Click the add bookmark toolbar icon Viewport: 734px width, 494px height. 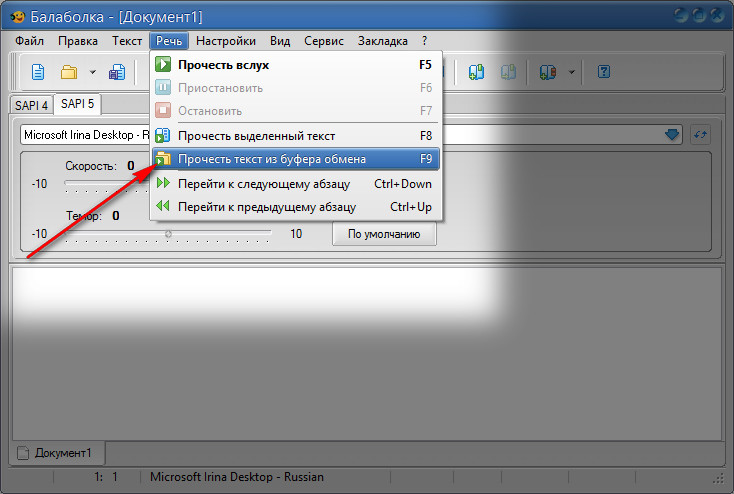[477, 72]
